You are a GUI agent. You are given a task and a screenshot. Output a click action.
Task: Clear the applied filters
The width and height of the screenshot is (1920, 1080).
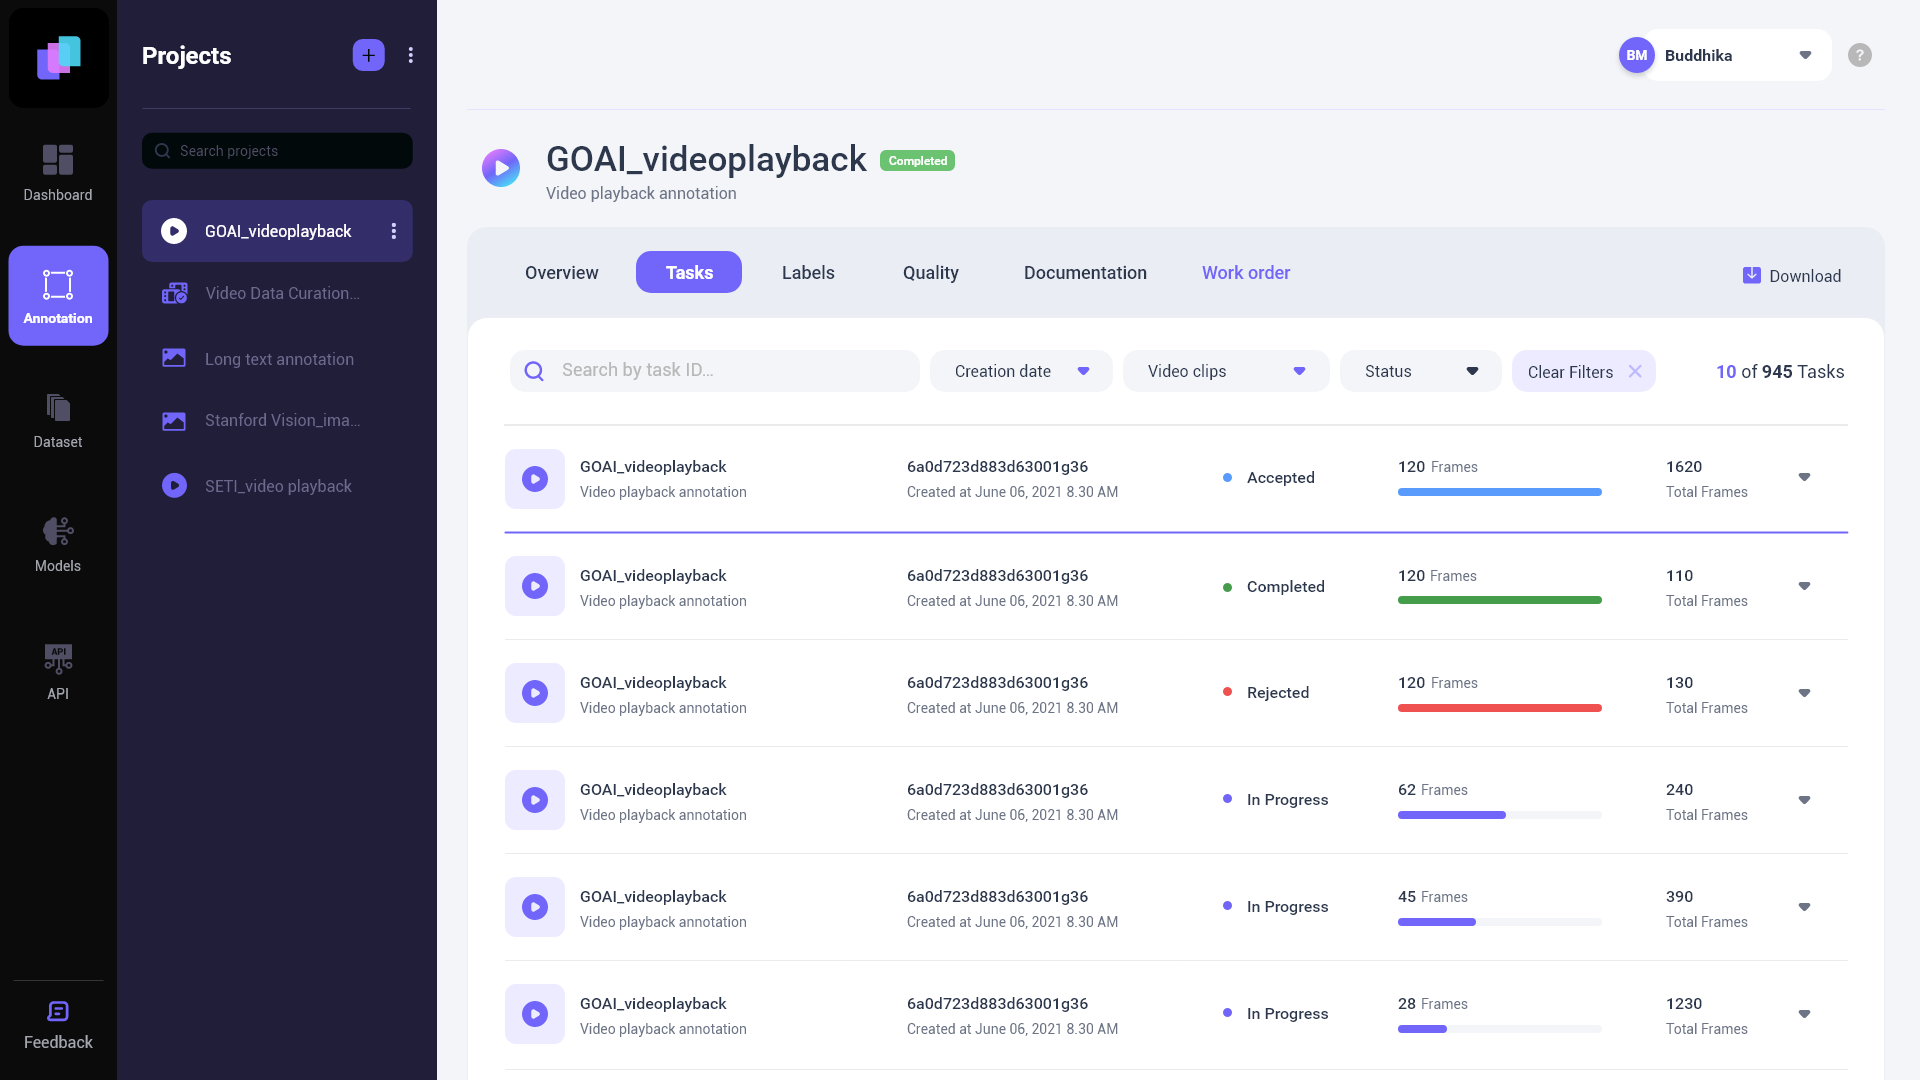pos(1584,371)
